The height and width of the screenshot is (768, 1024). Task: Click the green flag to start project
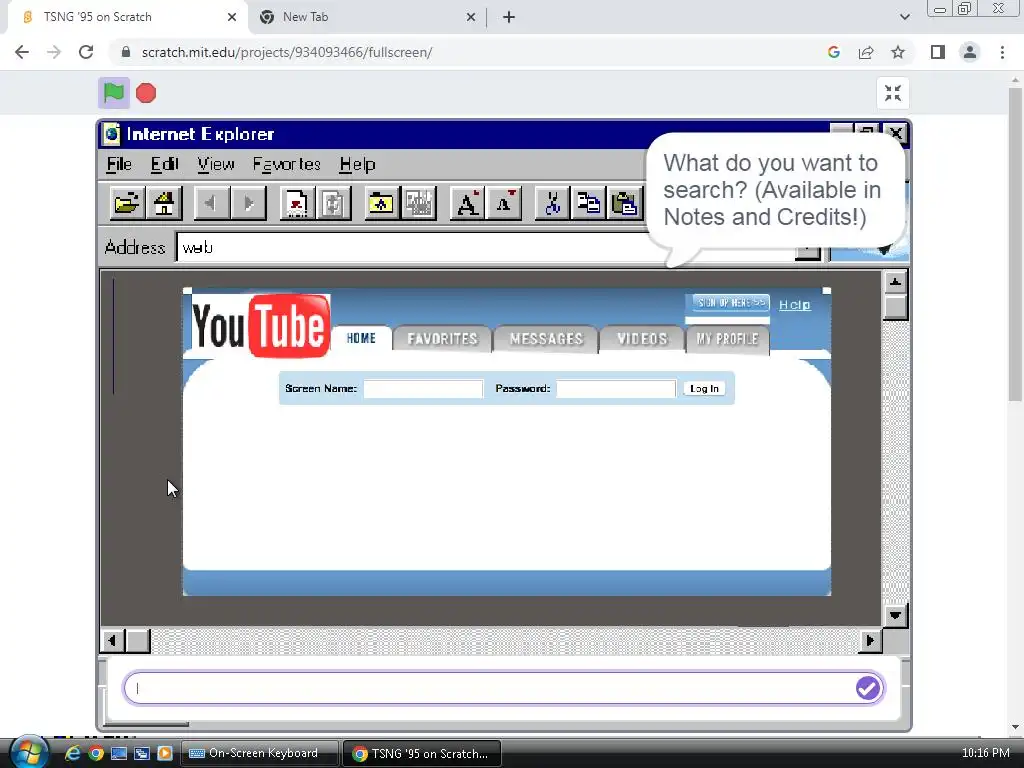[114, 93]
